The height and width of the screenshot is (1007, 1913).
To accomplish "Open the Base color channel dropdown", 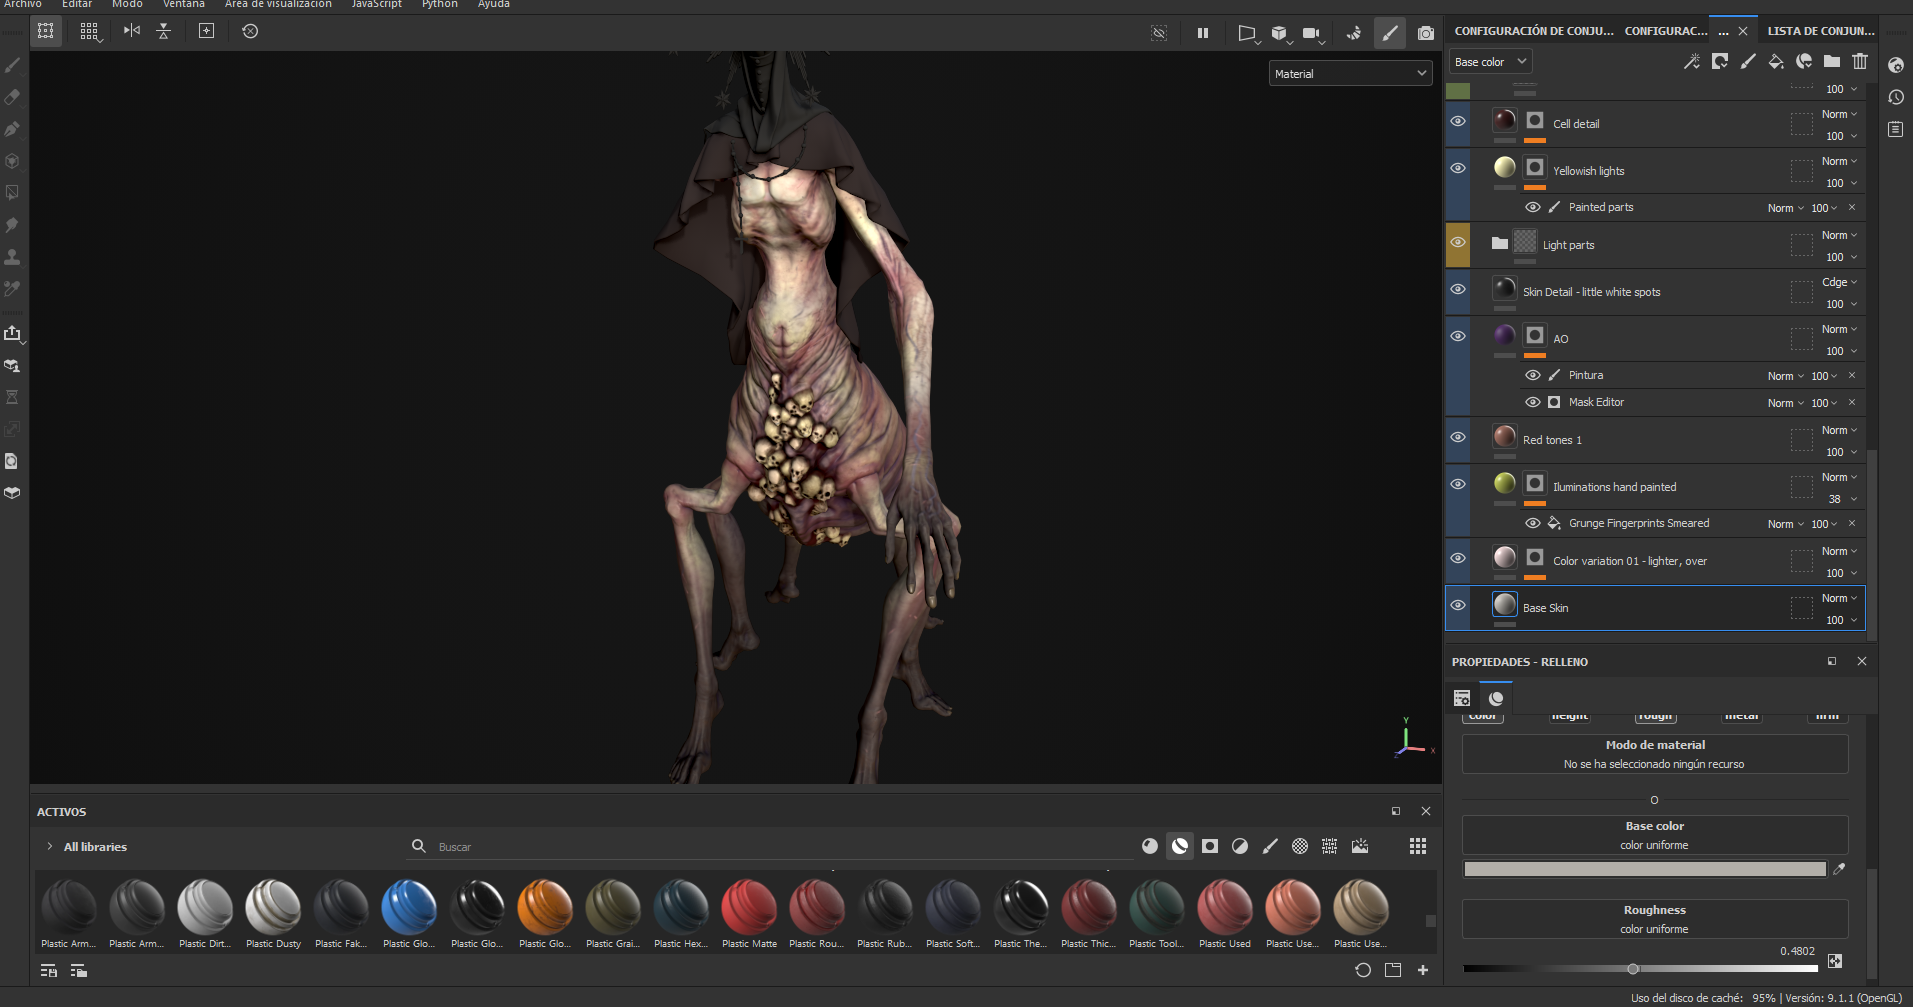I will 1490,62.
